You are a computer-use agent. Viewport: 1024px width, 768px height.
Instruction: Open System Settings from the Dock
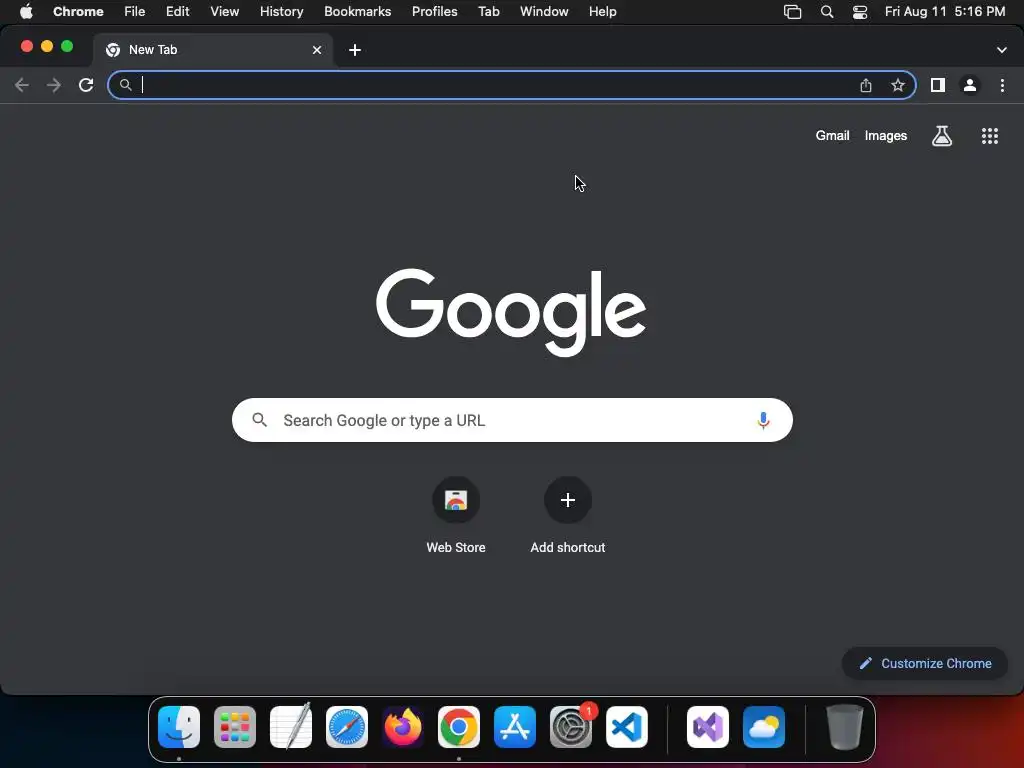pyautogui.click(x=571, y=727)
